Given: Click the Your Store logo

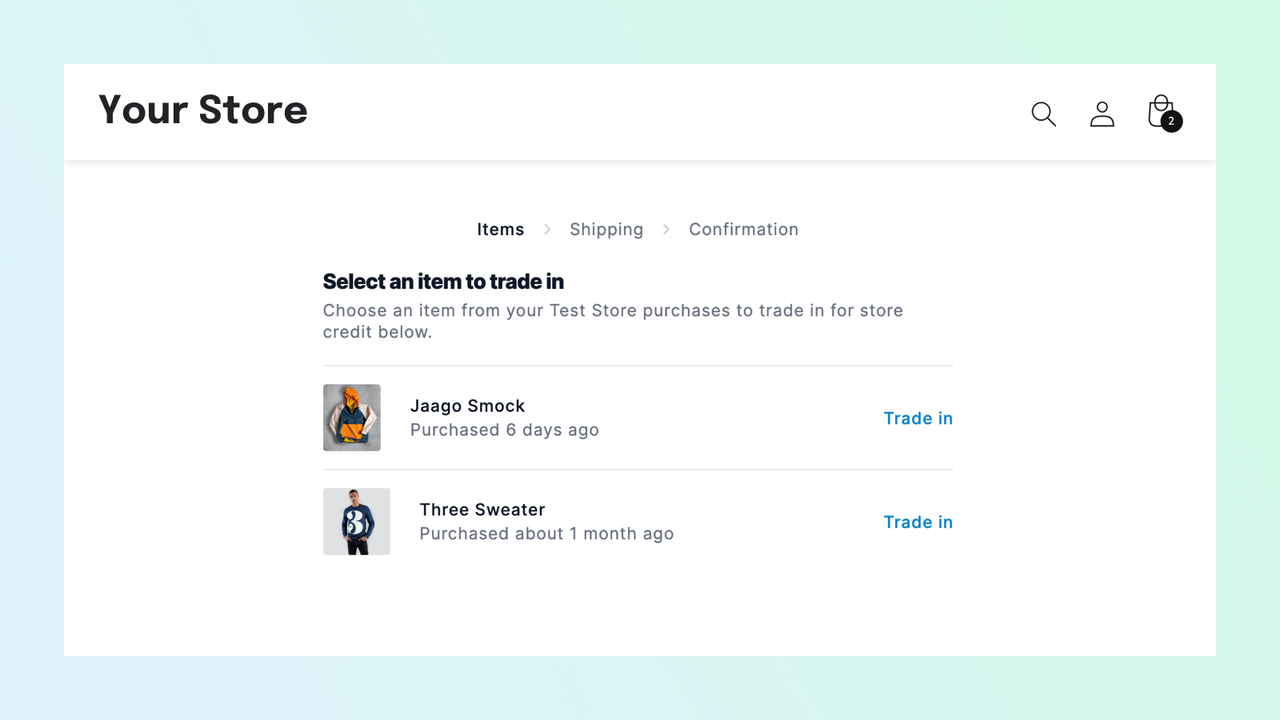Looking at the screenshot, I should click(202, 110).
